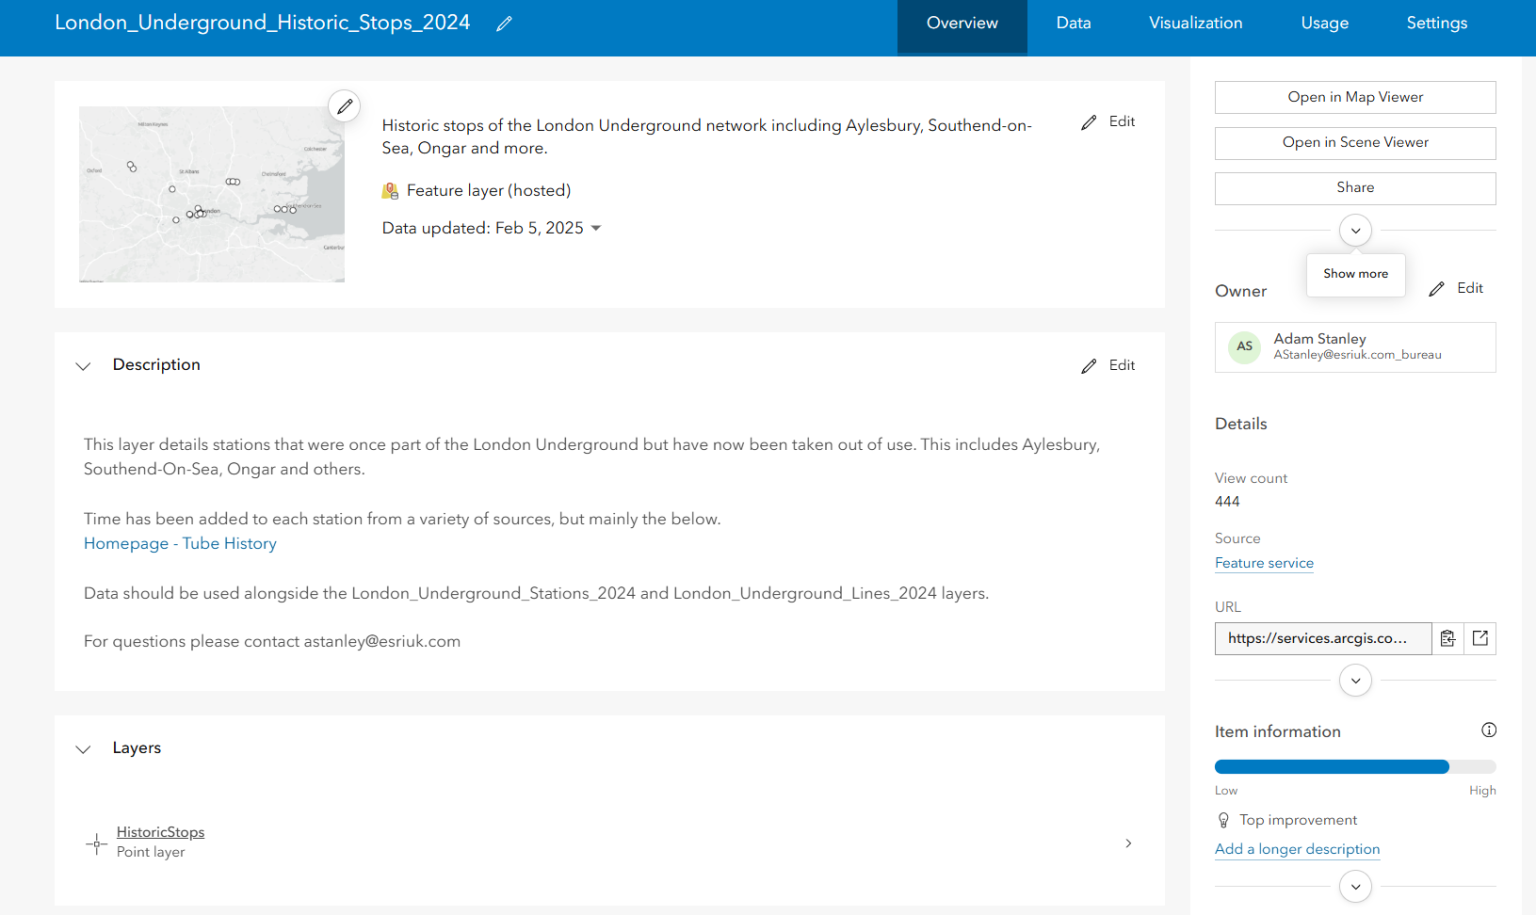The height and width of the screenshot is (915, 1536).
Task: Collapse the Description section
Action: pos(83,366)
